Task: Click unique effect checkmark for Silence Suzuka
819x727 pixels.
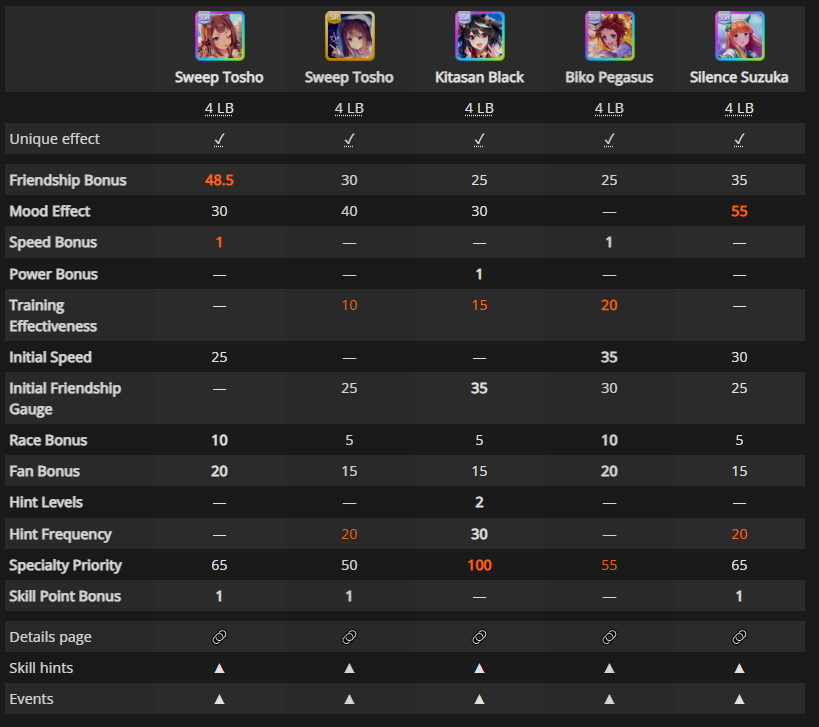Action: 739,139
